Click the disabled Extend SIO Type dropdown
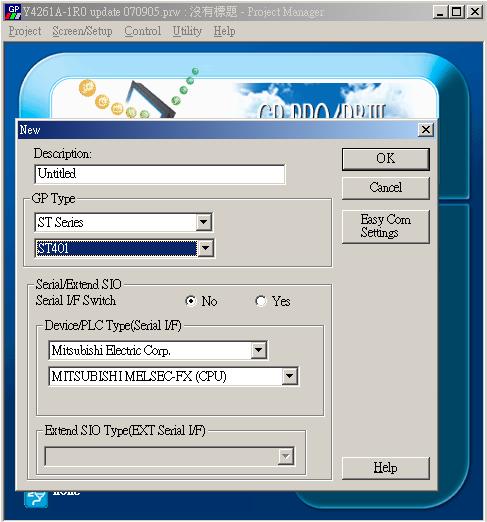The width and height of the screenshot is (487, 522). 169,456
